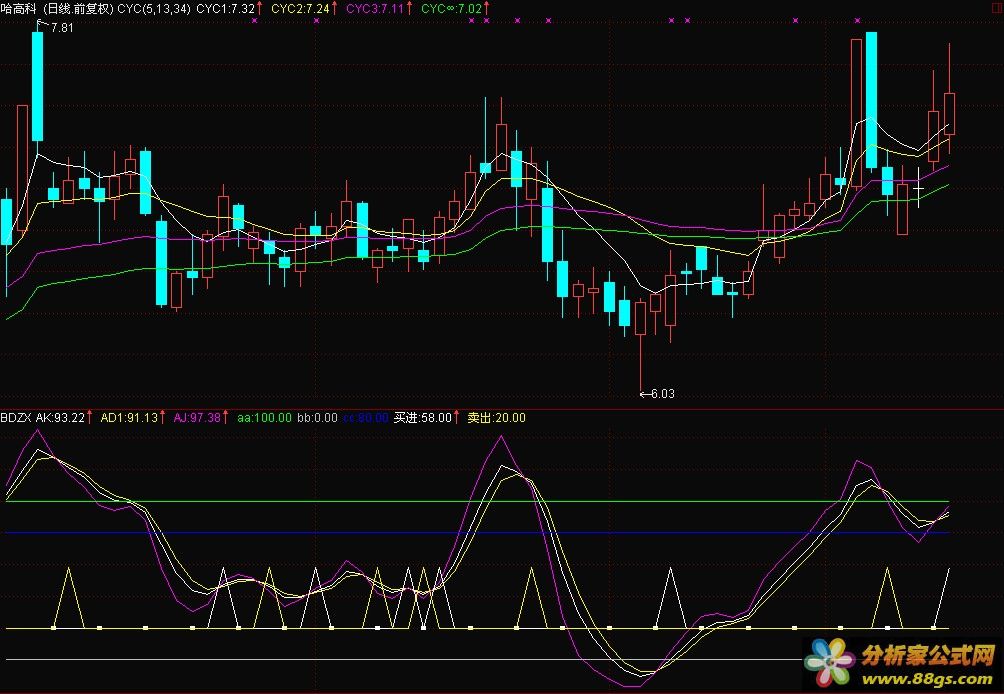
Task: Click the 买进:58.00 buy value
Action: point(423,418)
